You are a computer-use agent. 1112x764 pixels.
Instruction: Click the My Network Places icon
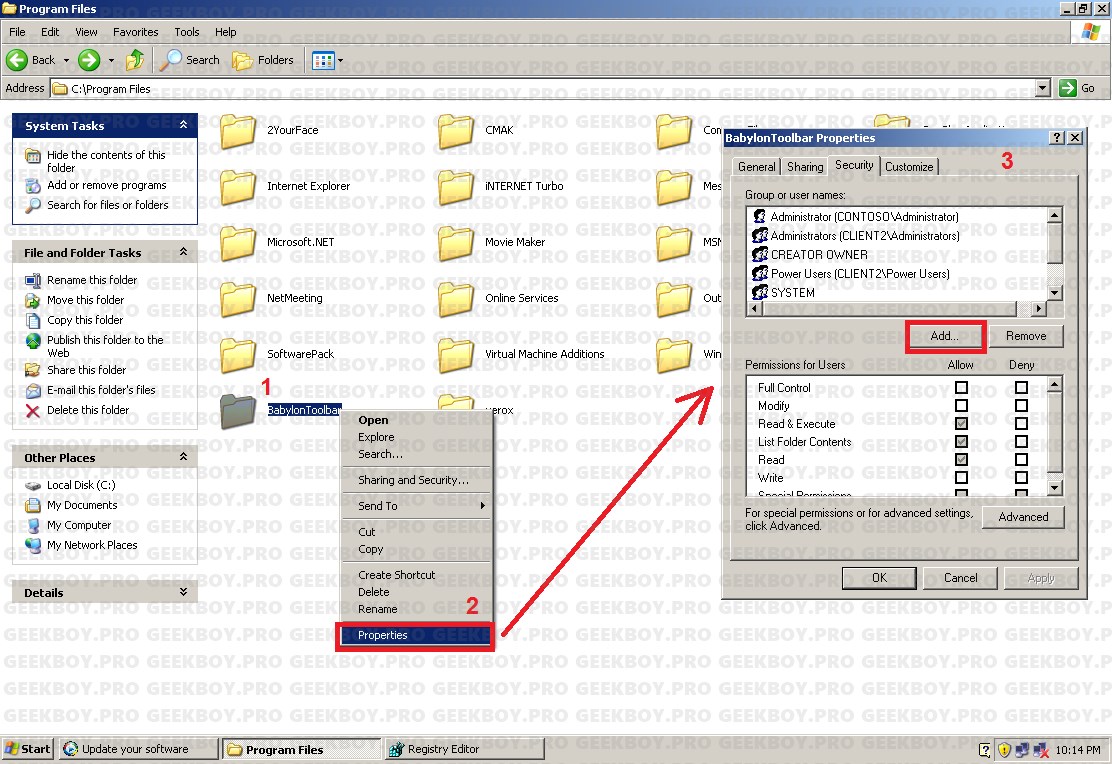pyautogui.click(x=33, y=546)
